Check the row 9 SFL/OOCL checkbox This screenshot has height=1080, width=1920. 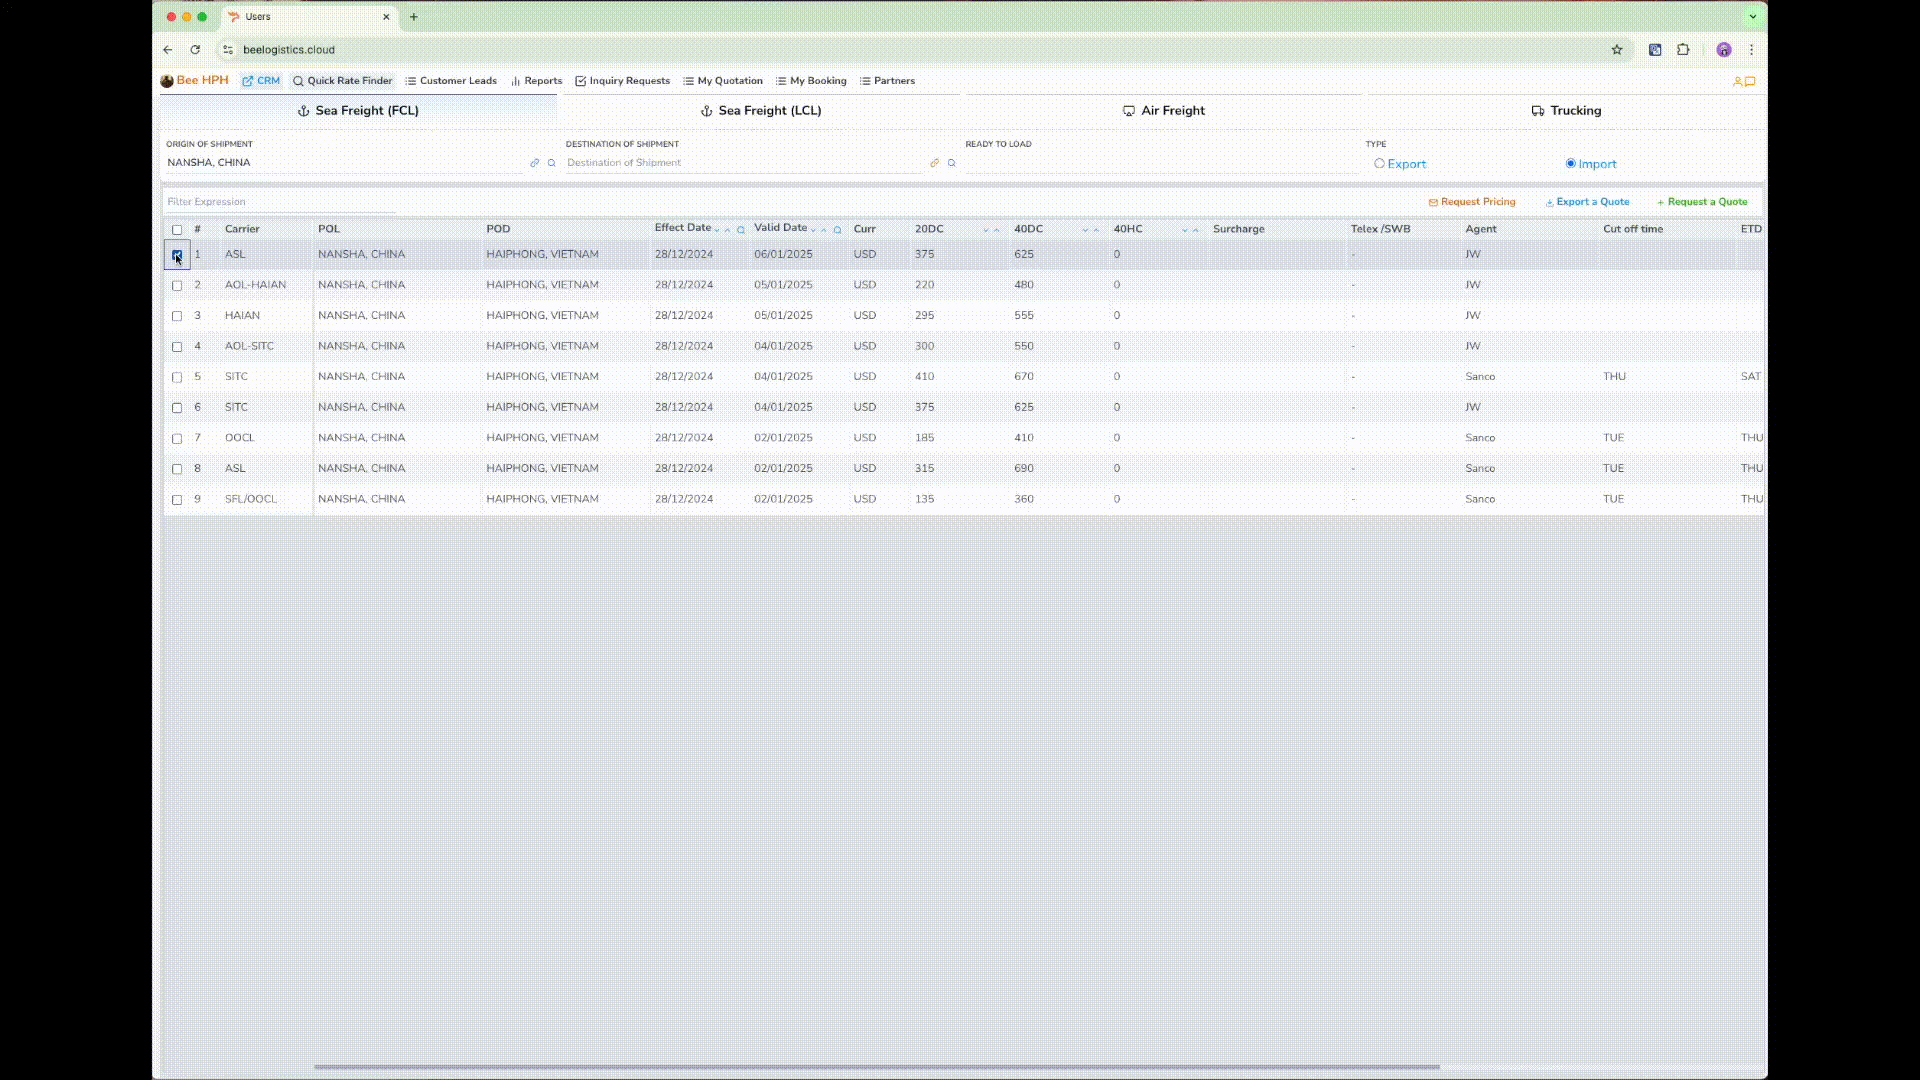click(x=177, y=499)
